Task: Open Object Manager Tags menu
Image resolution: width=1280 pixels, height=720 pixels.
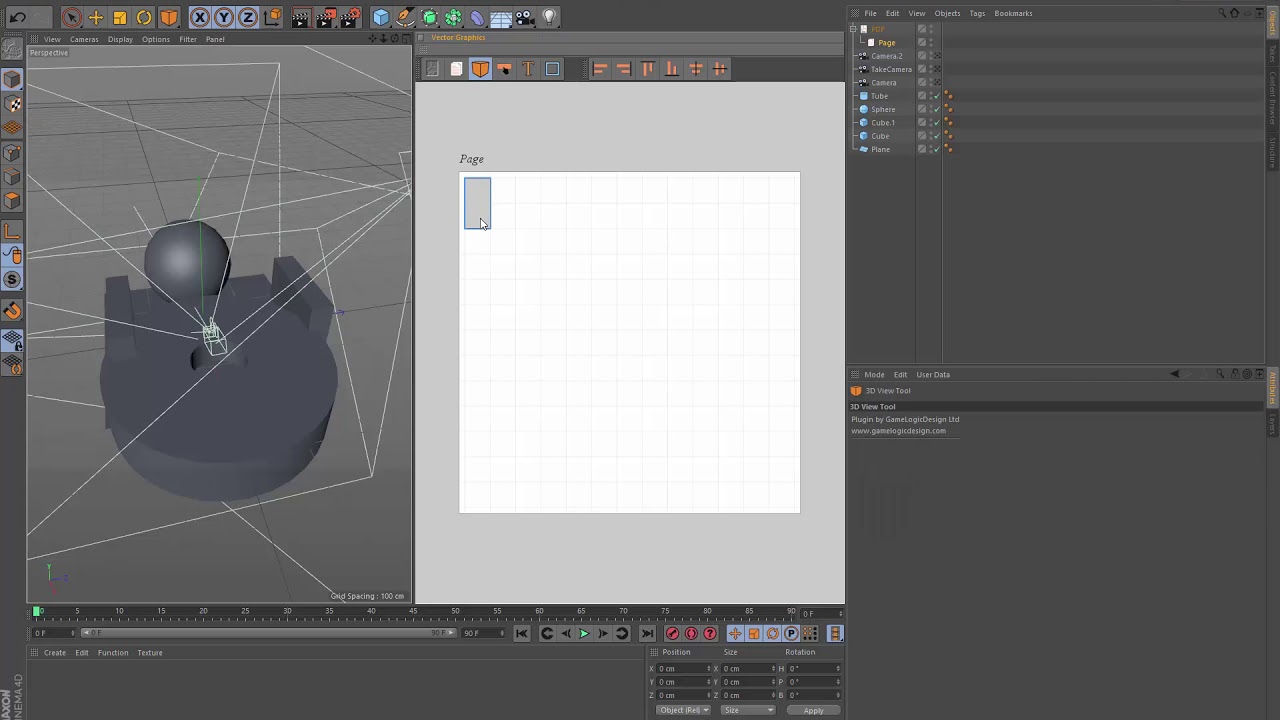Action: [977, 13]
